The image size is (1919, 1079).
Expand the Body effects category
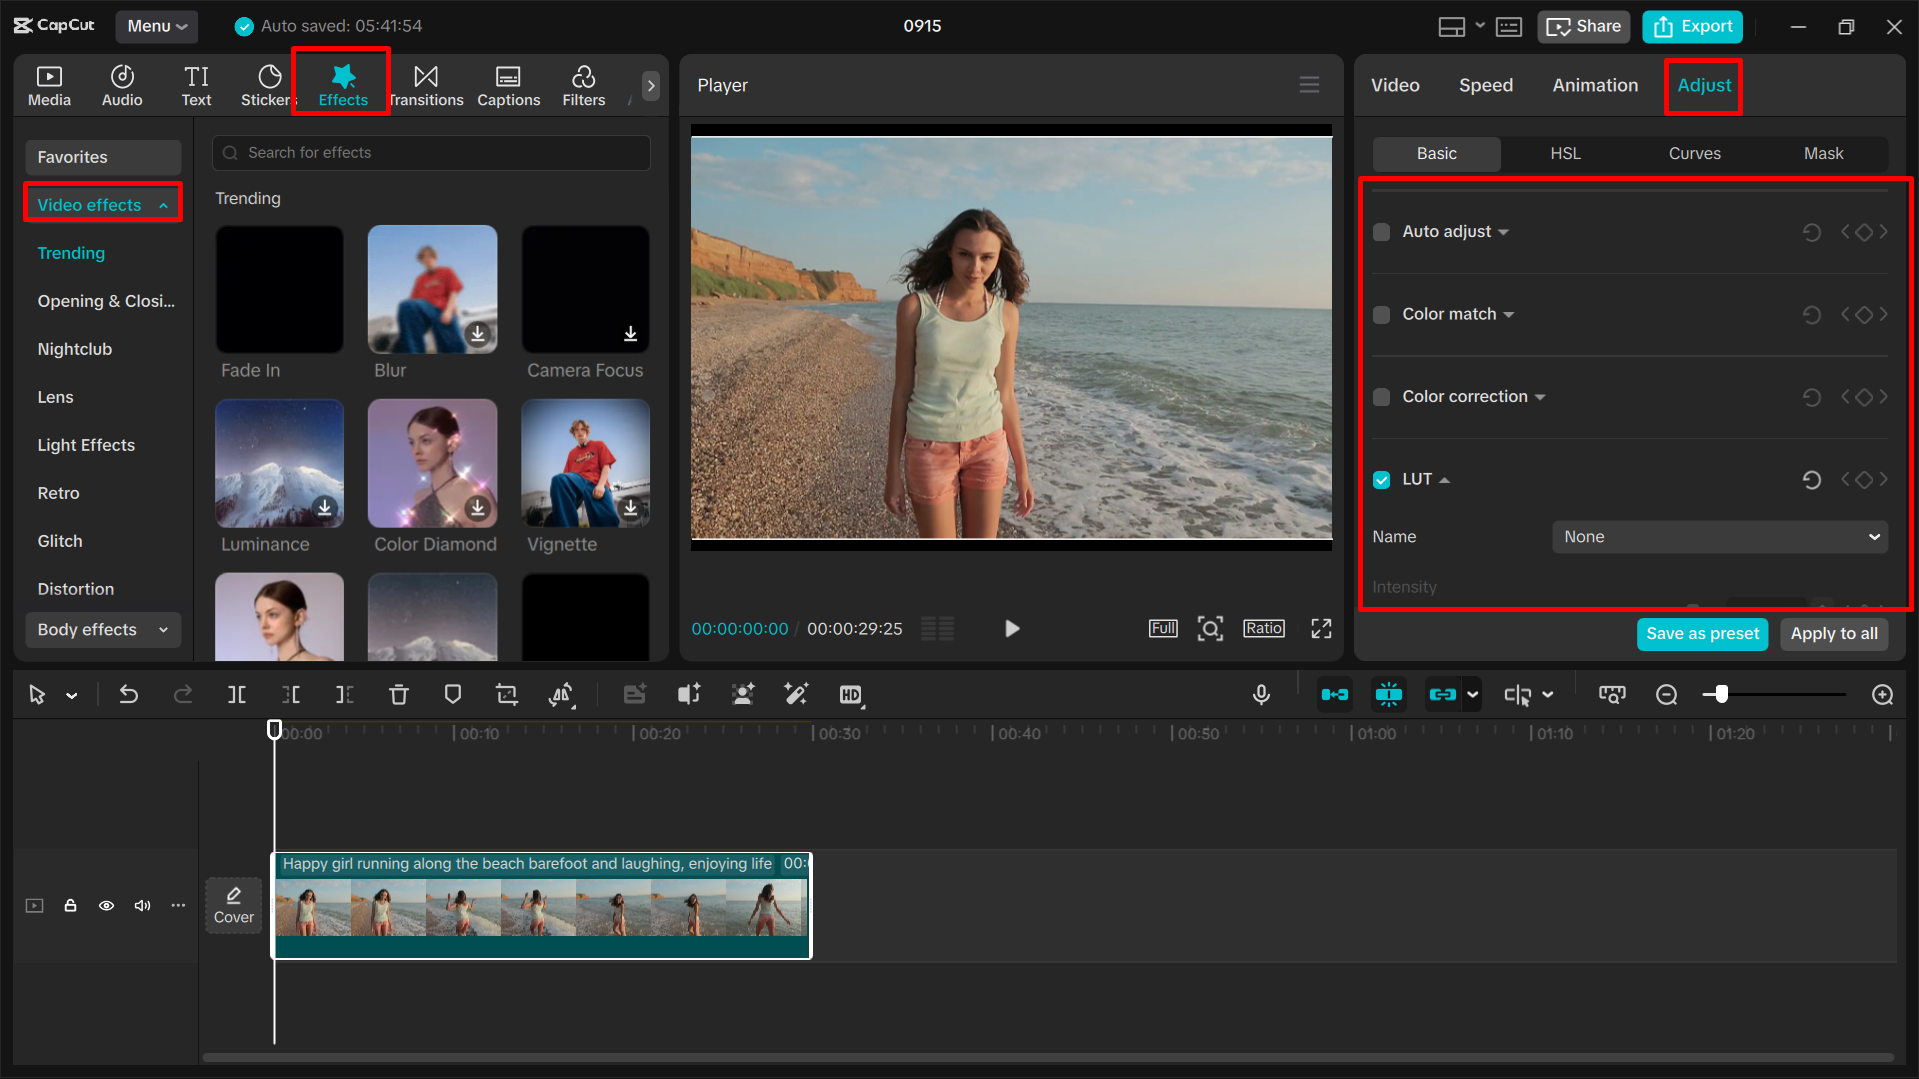coord(101,630)
